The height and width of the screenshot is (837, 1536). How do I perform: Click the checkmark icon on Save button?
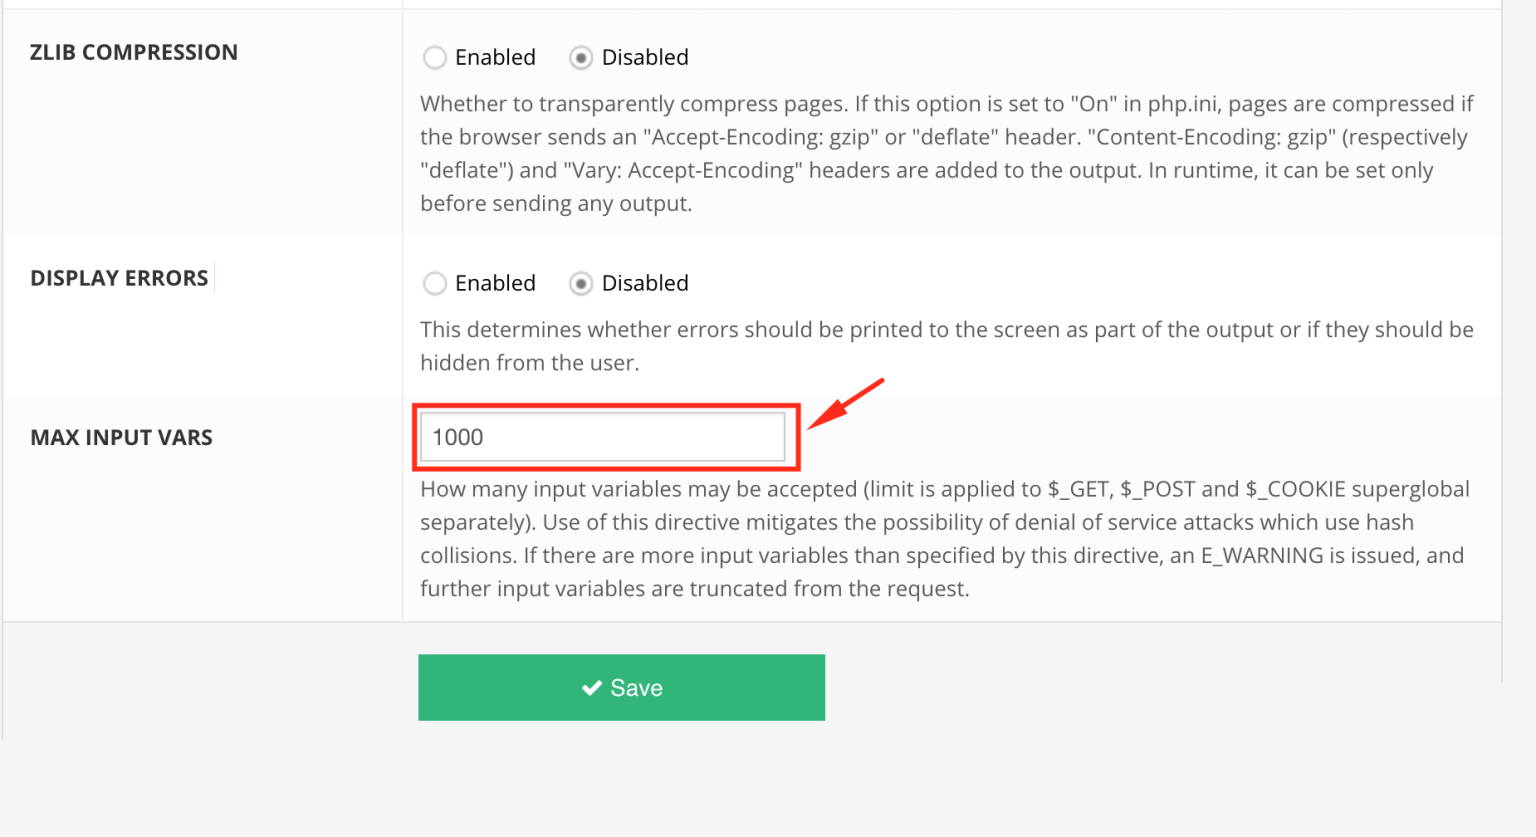pyautogui.click(x=592, y=688)
